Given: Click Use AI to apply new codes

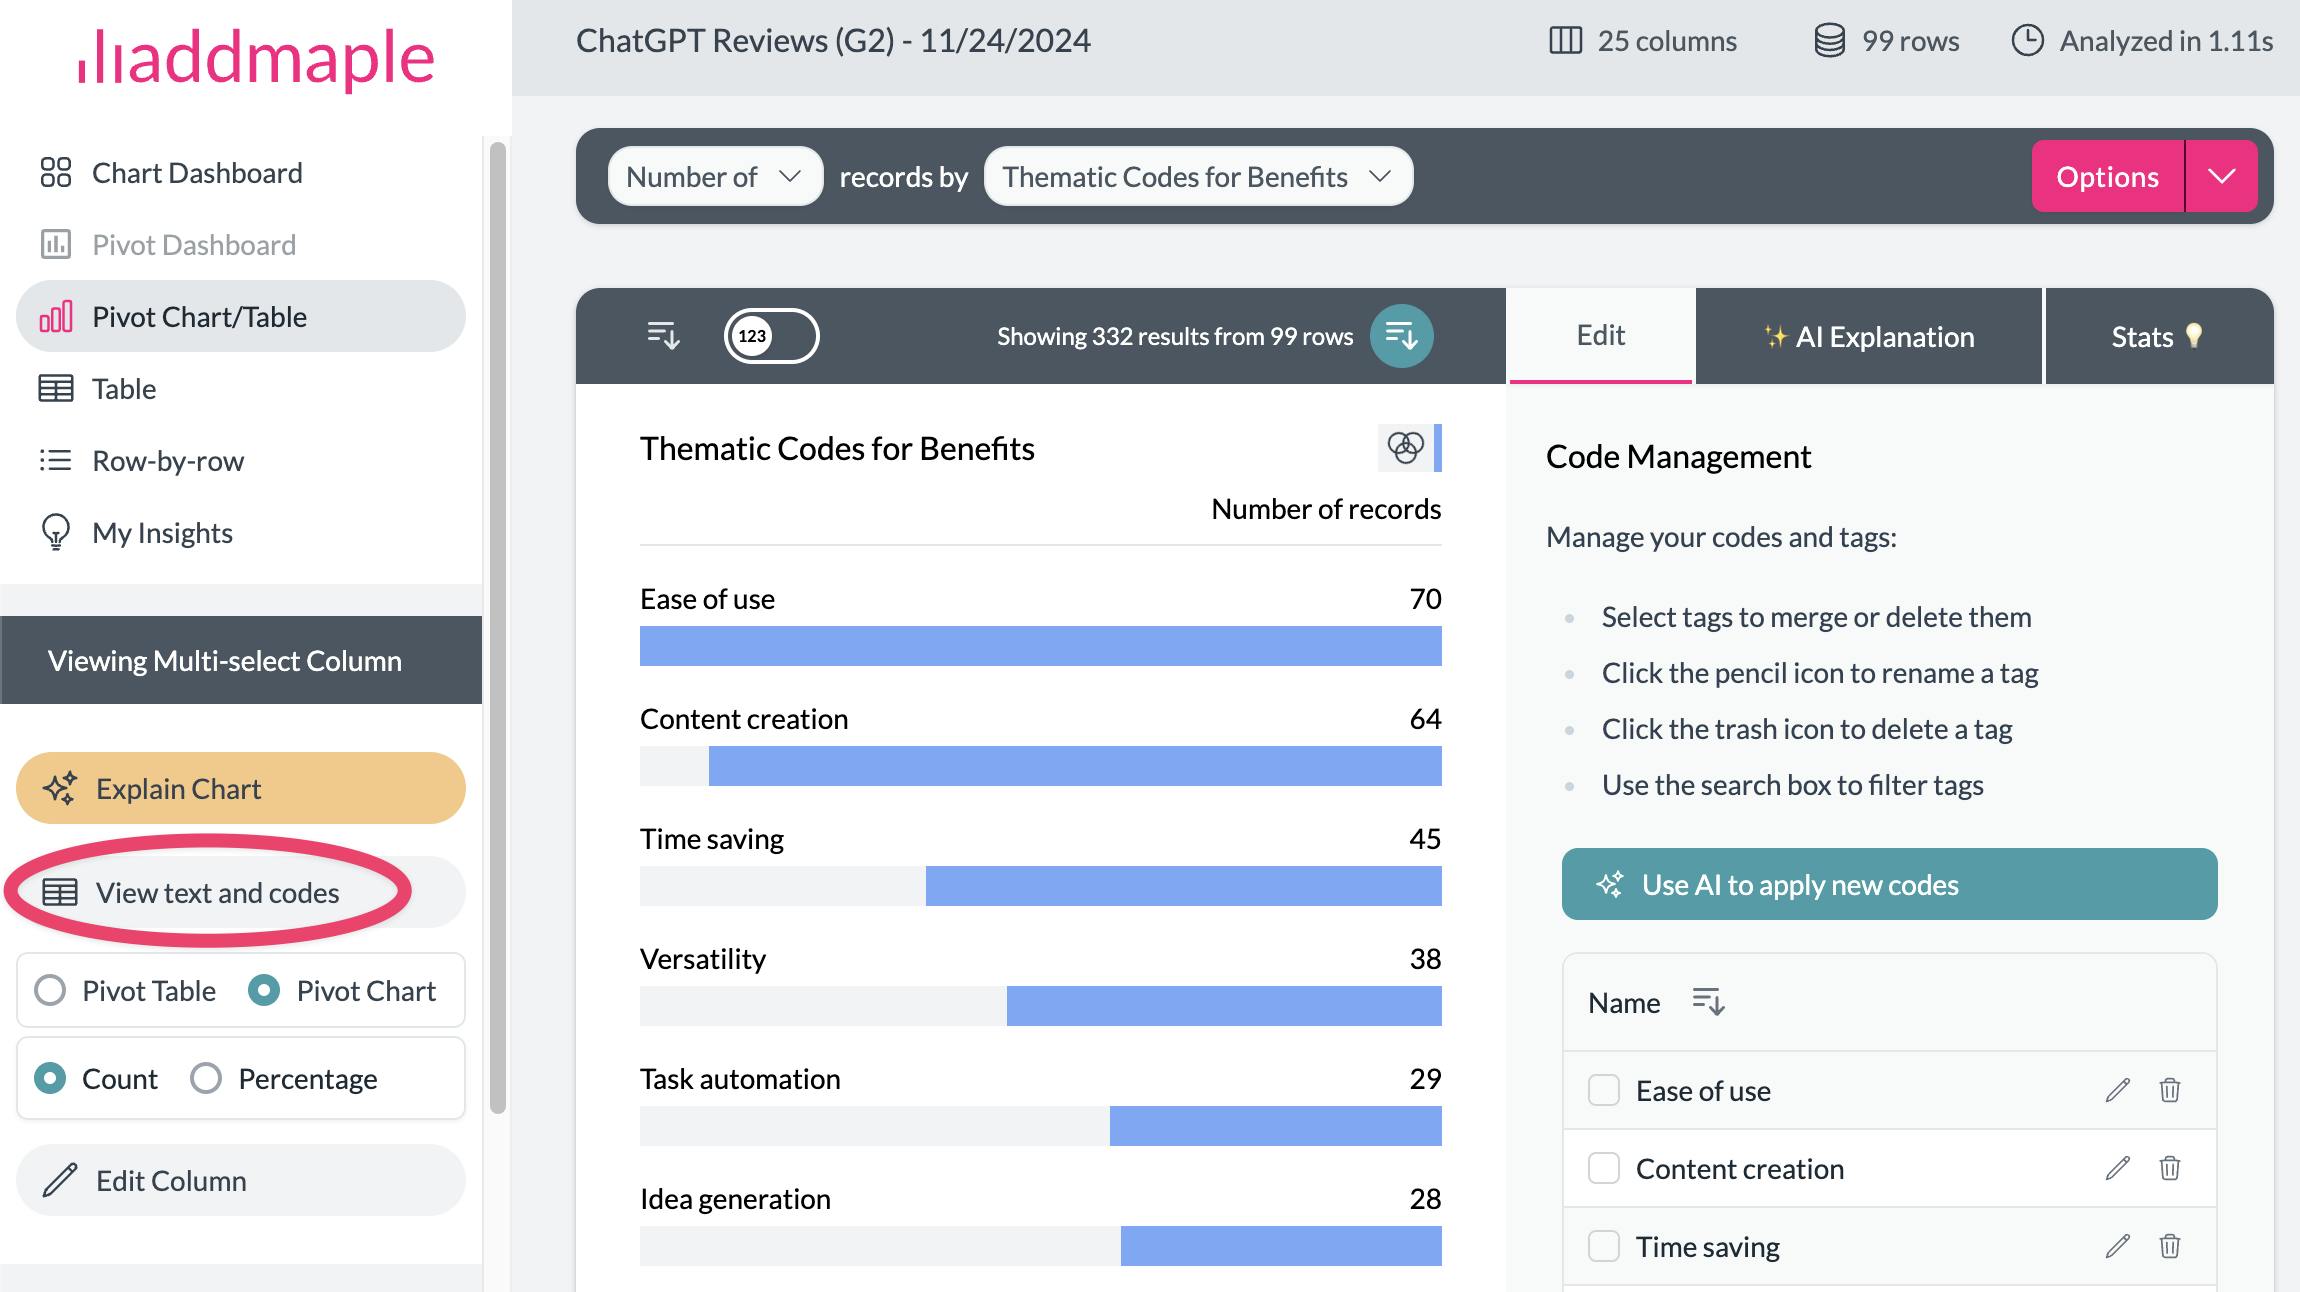Looking at the screenshot, I should pos(1889,885).
